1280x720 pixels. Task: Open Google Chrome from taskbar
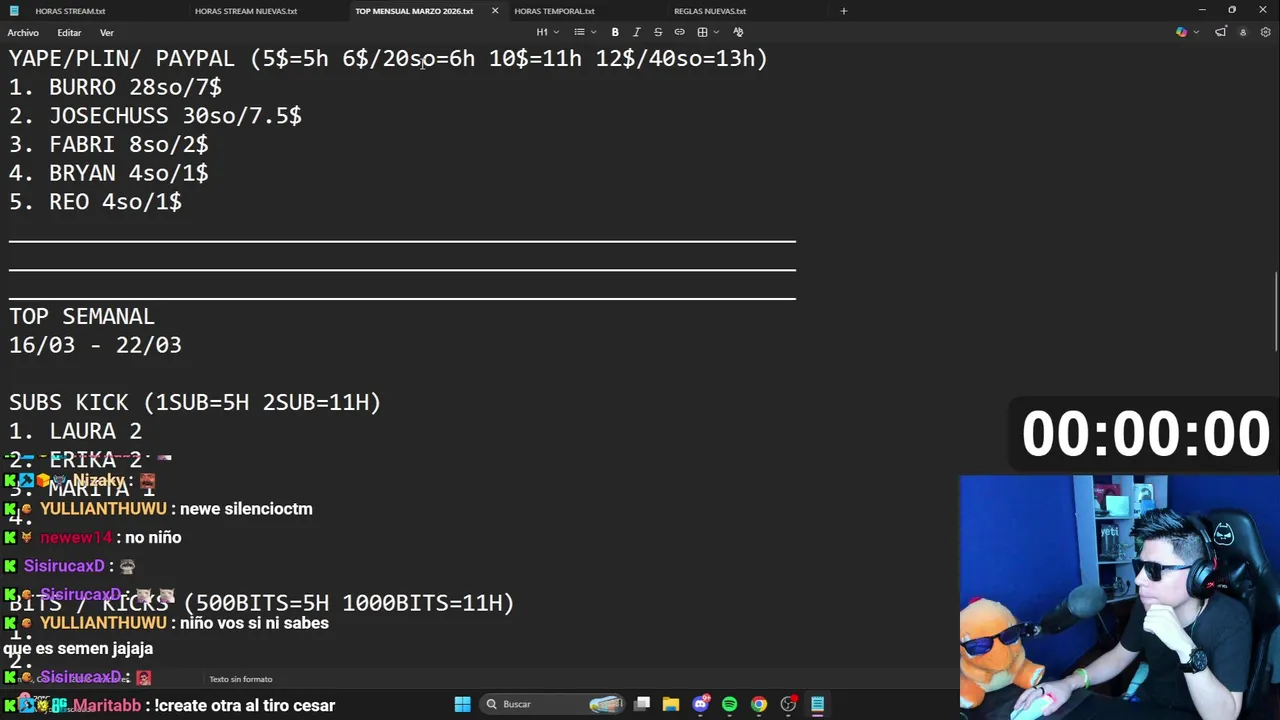[x=759, y=704]
